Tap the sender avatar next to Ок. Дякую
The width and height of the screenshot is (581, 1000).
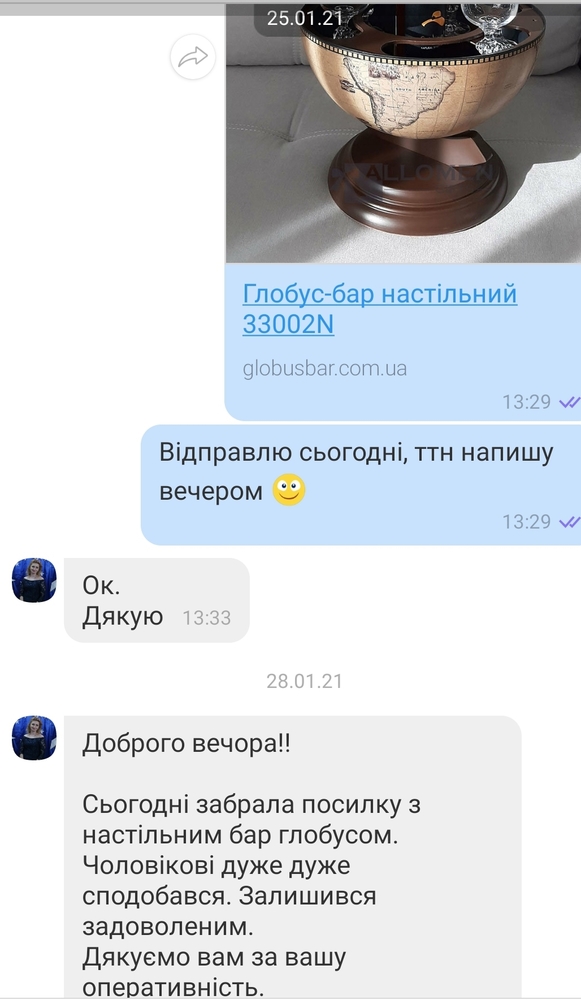click(34, 580)
